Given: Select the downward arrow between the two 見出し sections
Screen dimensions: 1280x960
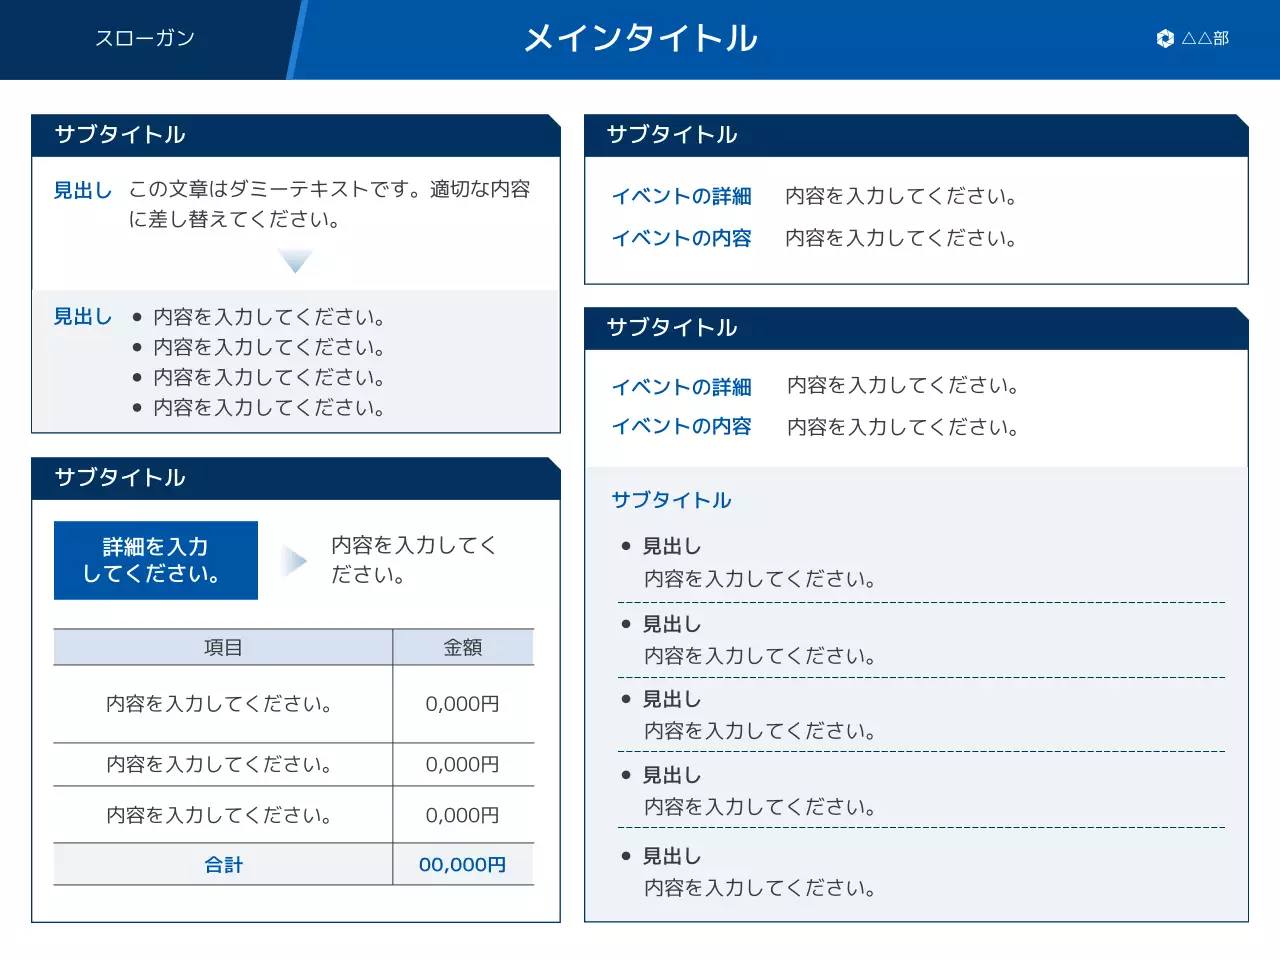Looking at the screenshot, I should coord(296,259).
